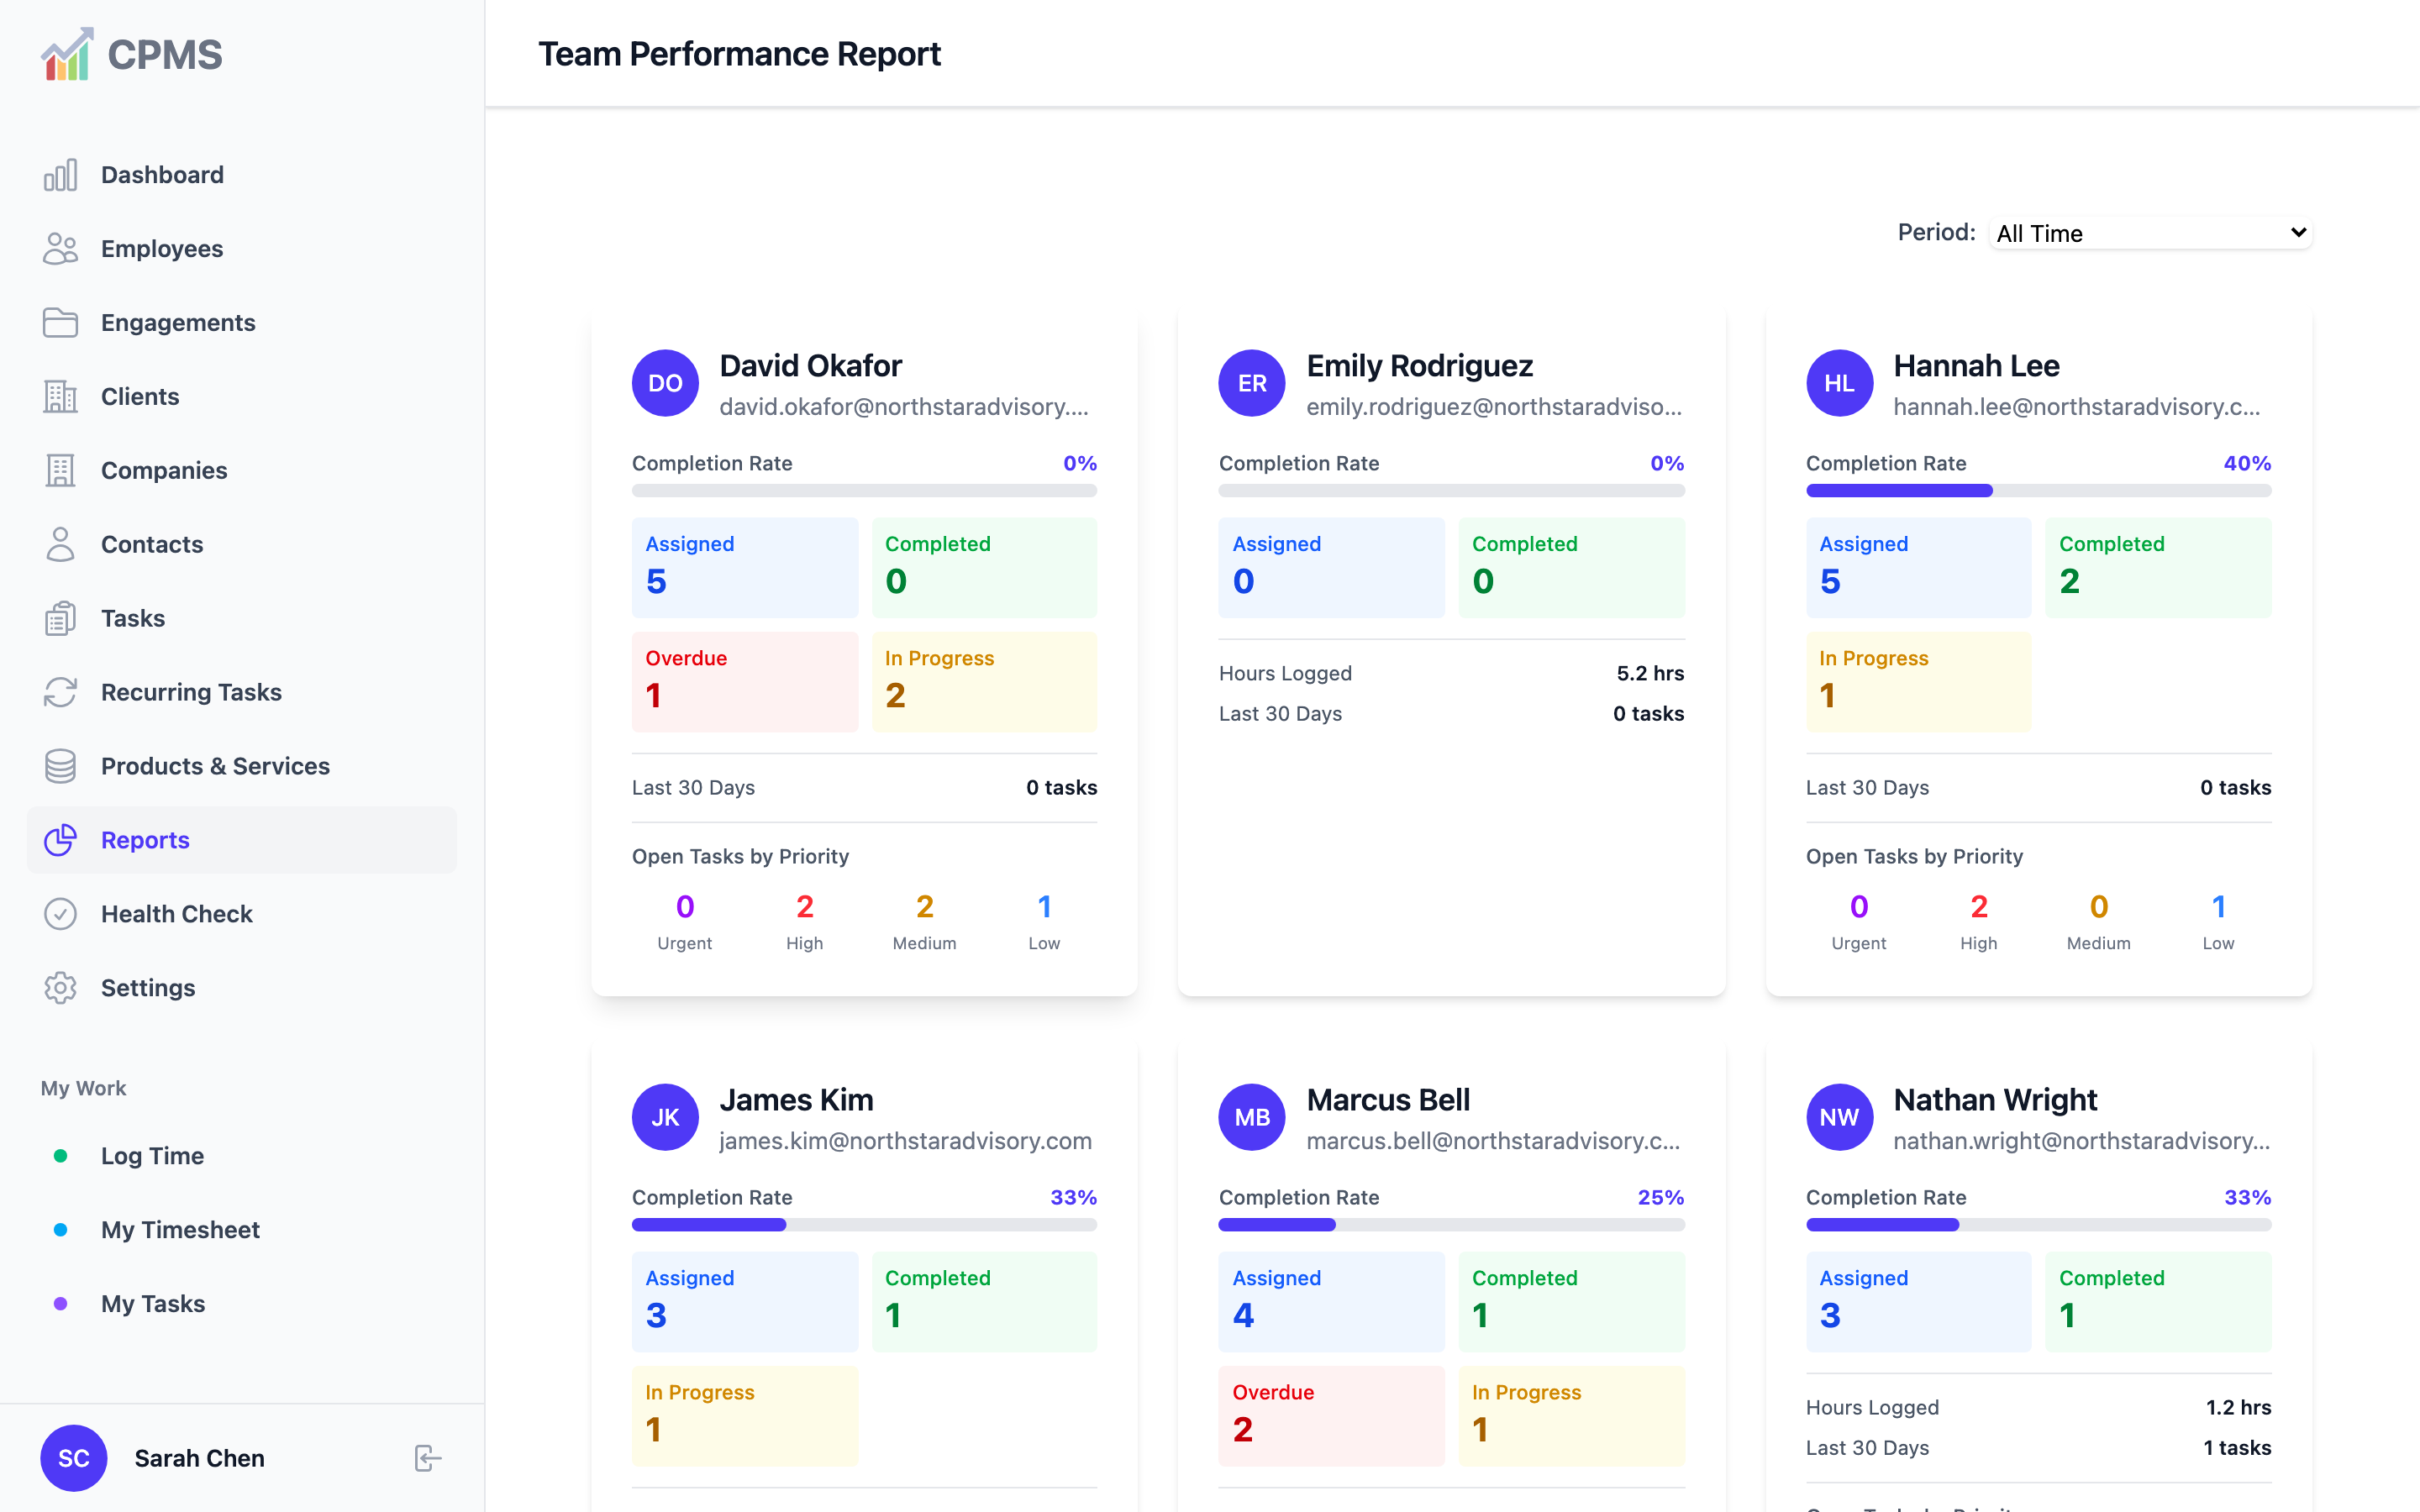Click Hannah Lee's Low priority count
Viewport: 2420px width, 1512px height.
tap(2218, 907)
